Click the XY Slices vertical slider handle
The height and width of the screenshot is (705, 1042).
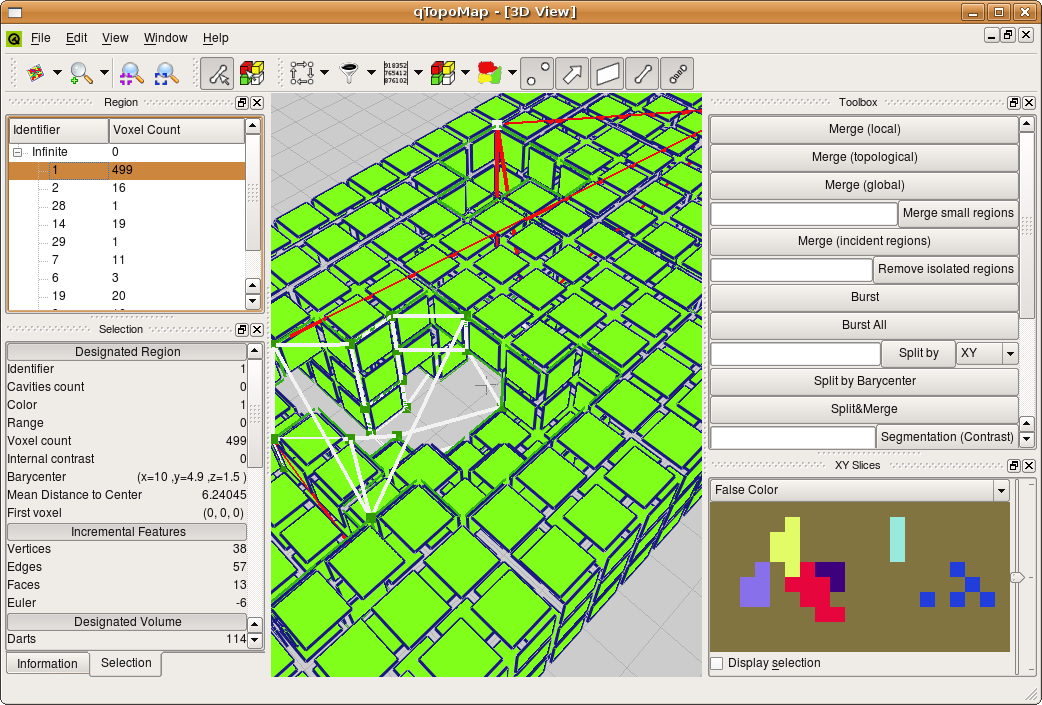pos(1017,577)
